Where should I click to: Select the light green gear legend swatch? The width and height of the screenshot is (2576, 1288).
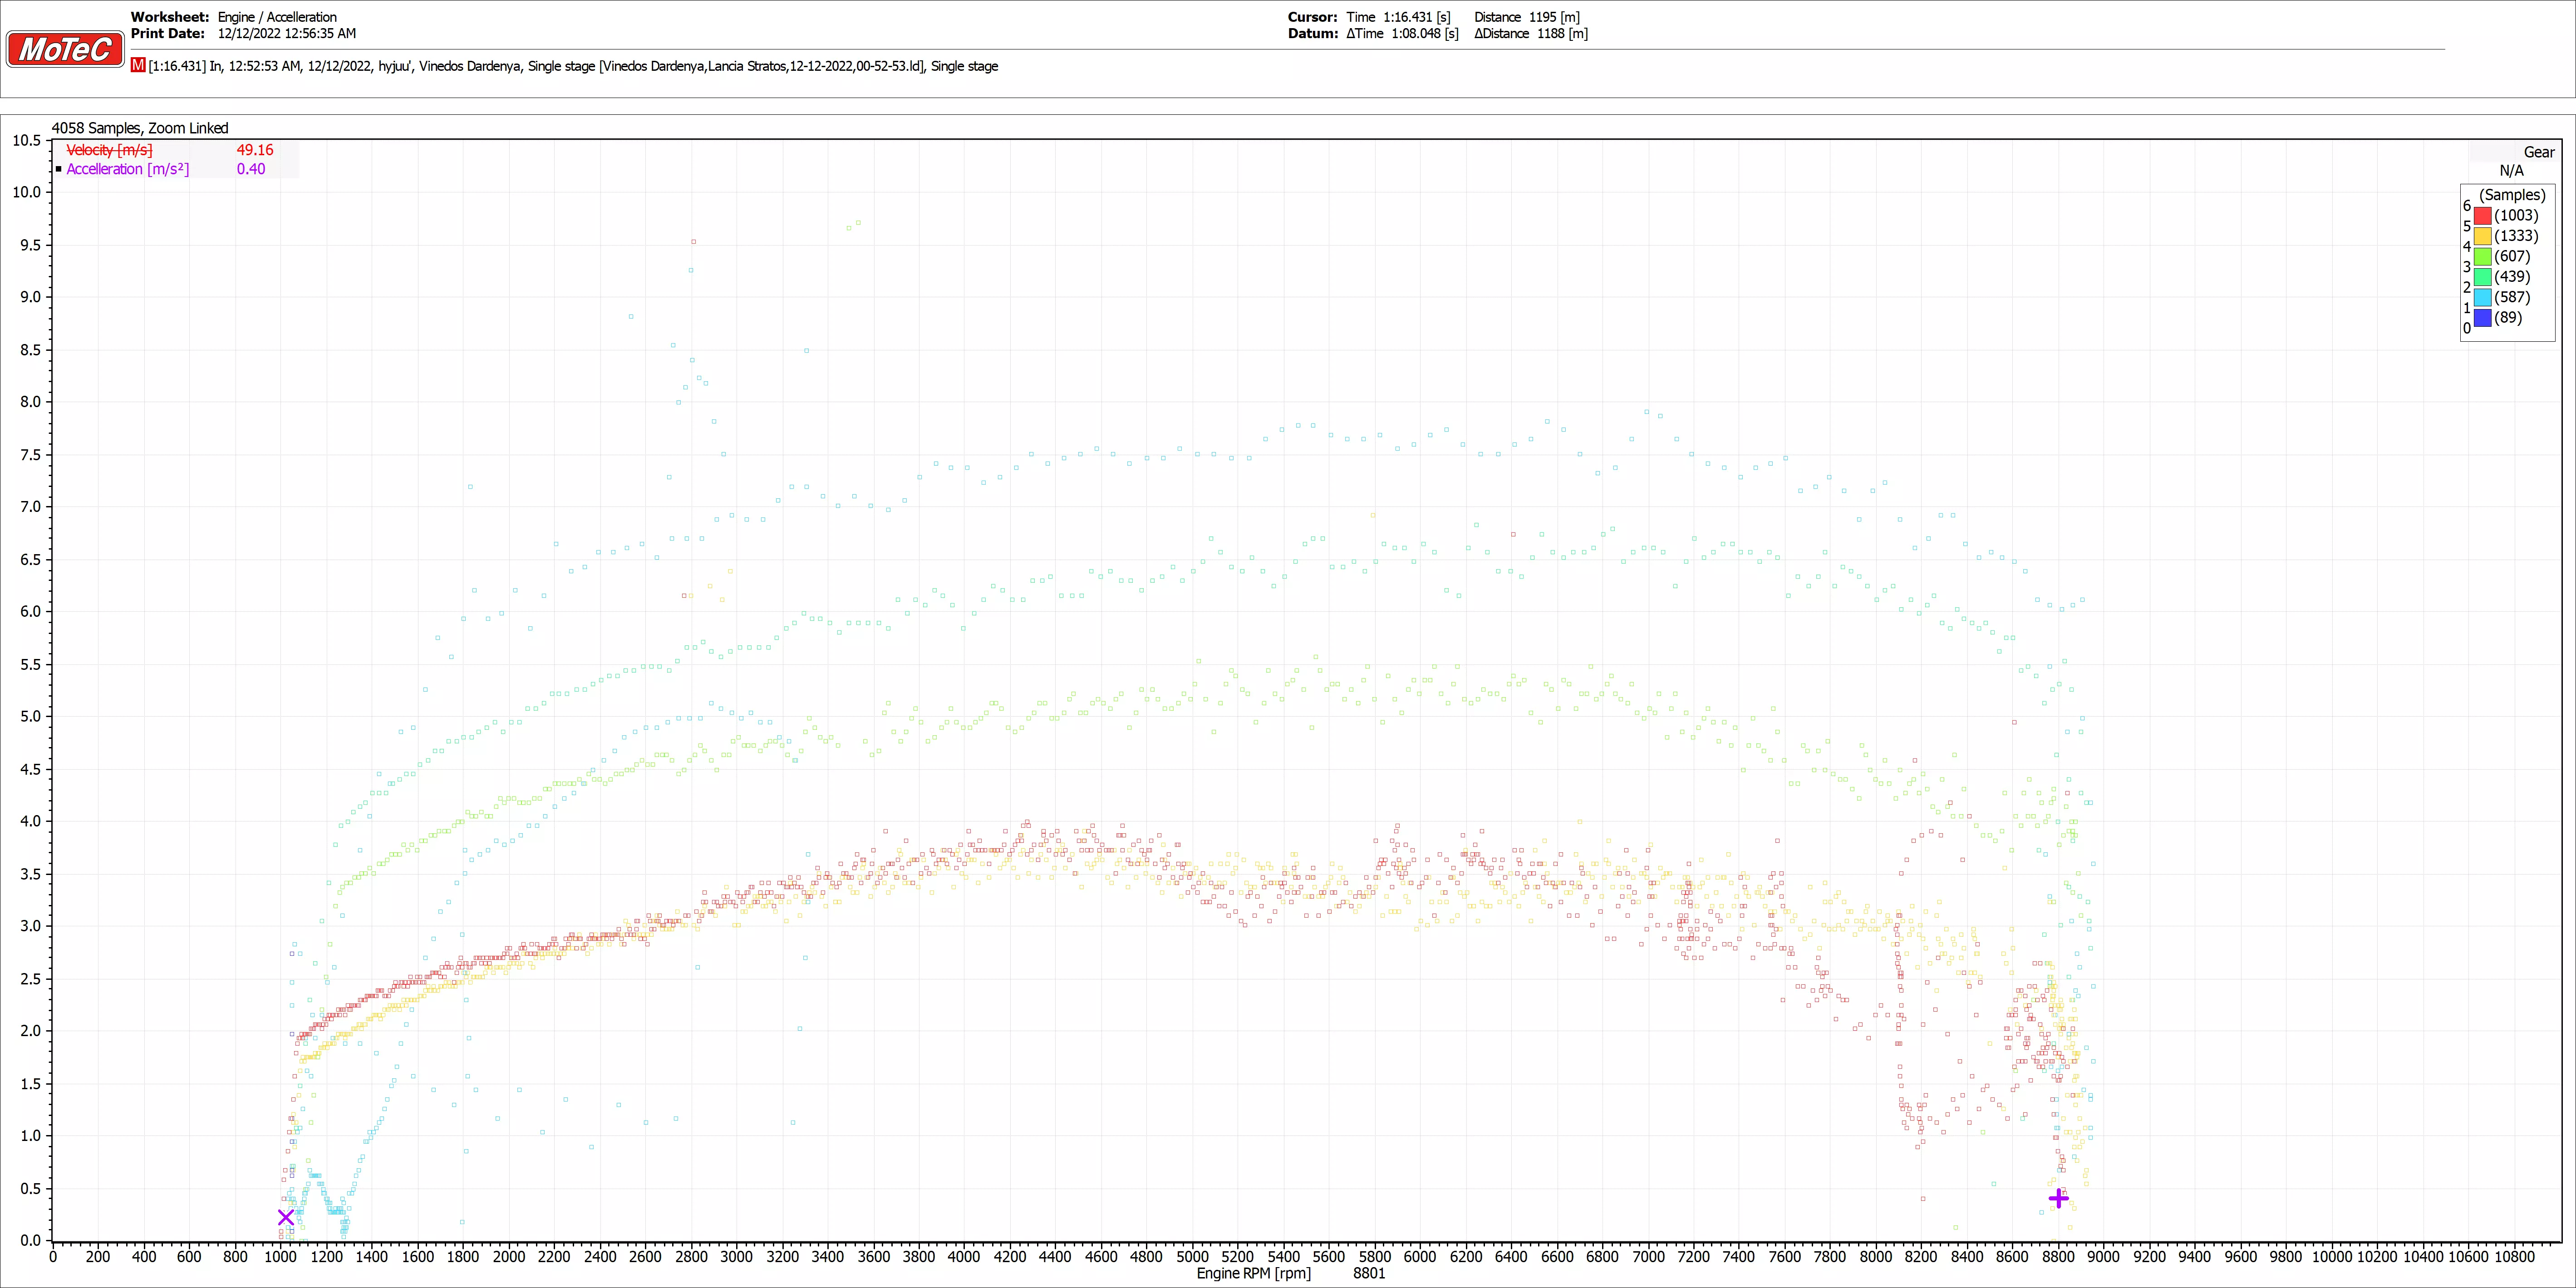pos(2482,257)
